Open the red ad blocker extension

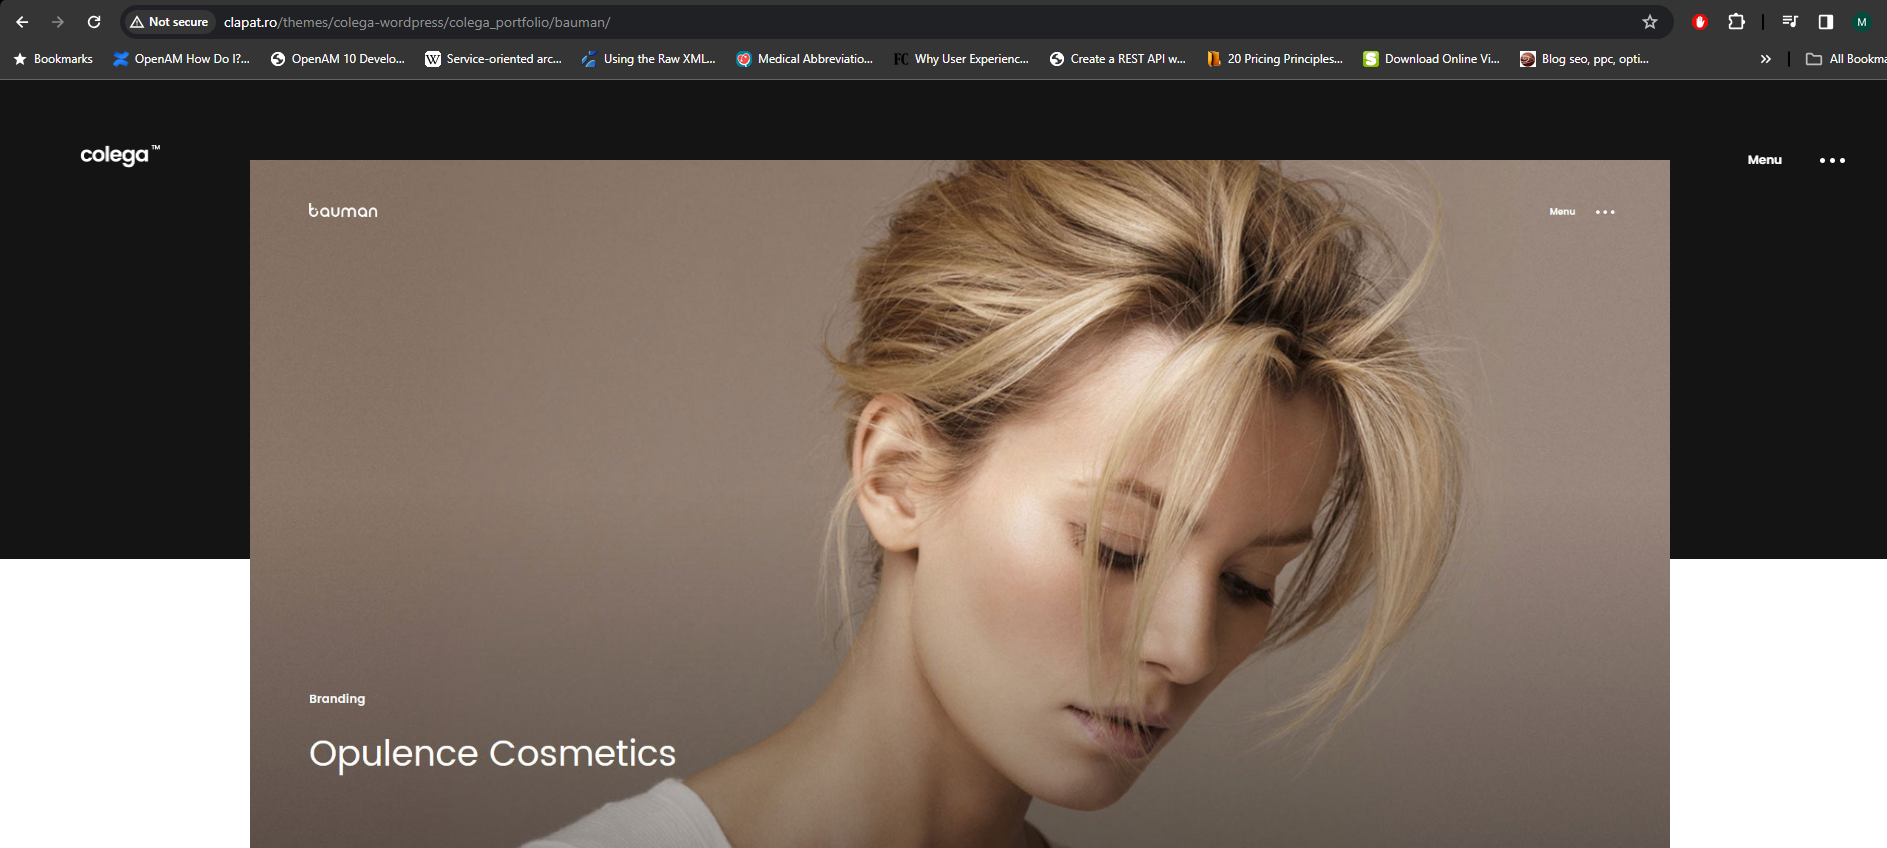tap(1700, 22)
